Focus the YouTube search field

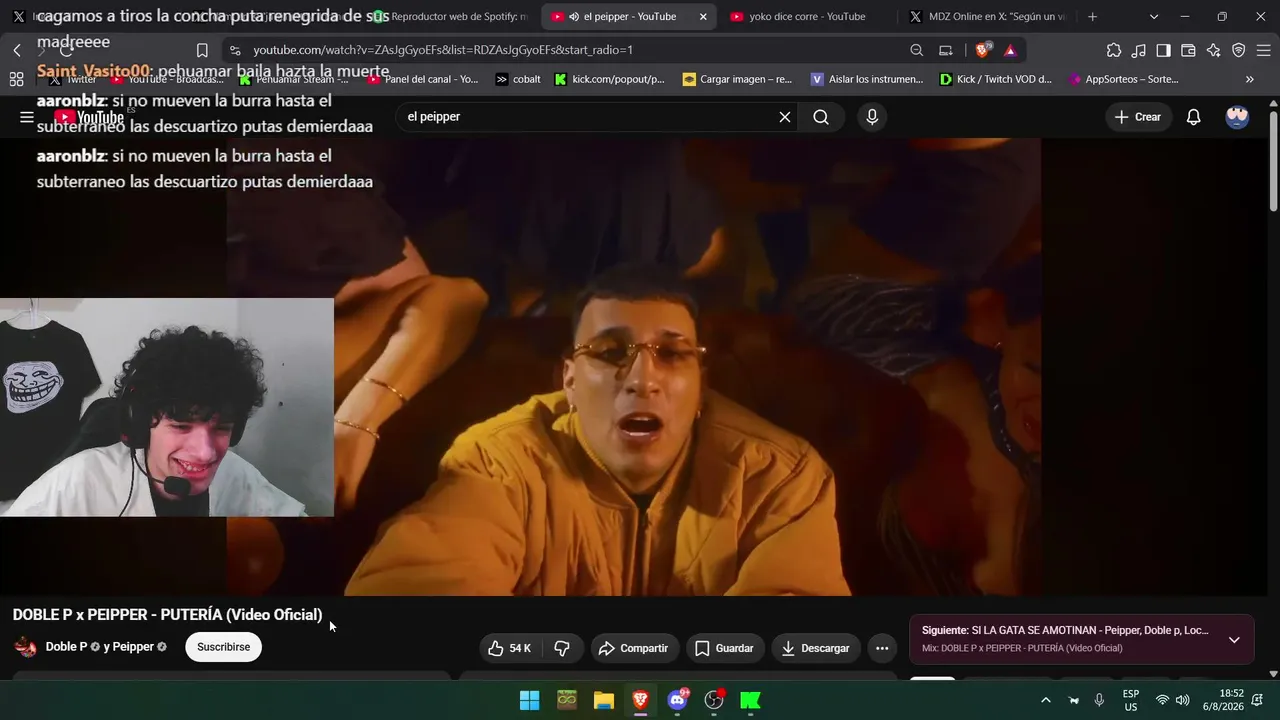[587, 117]
